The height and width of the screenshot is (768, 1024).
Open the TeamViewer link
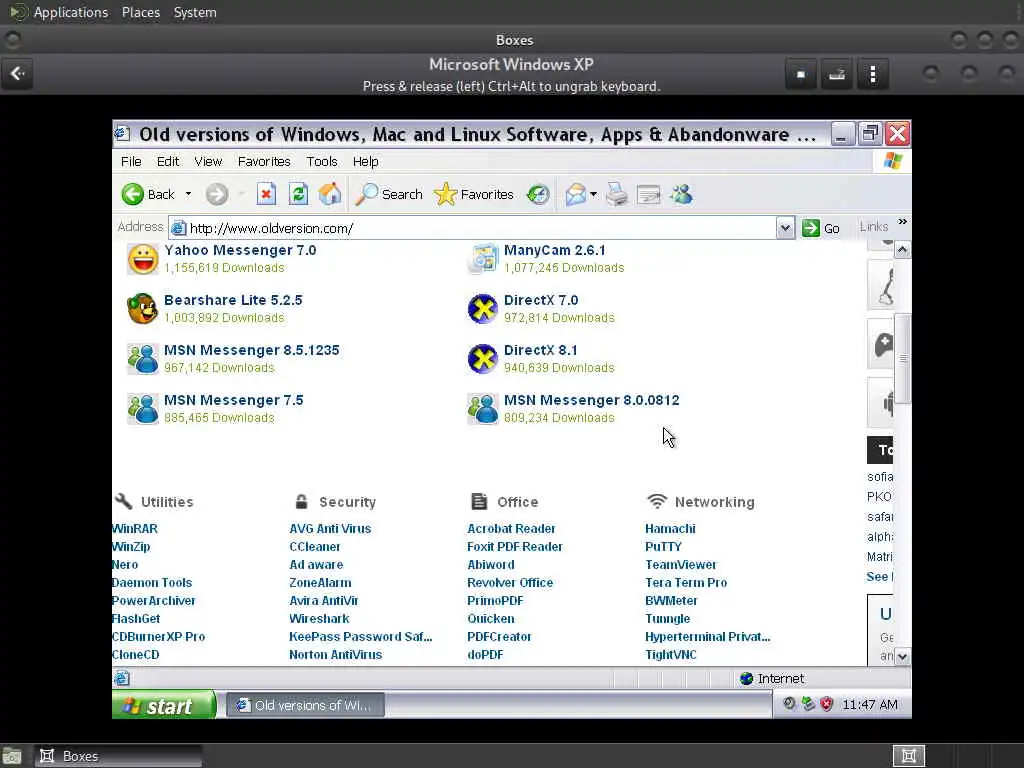click(680, 564)
